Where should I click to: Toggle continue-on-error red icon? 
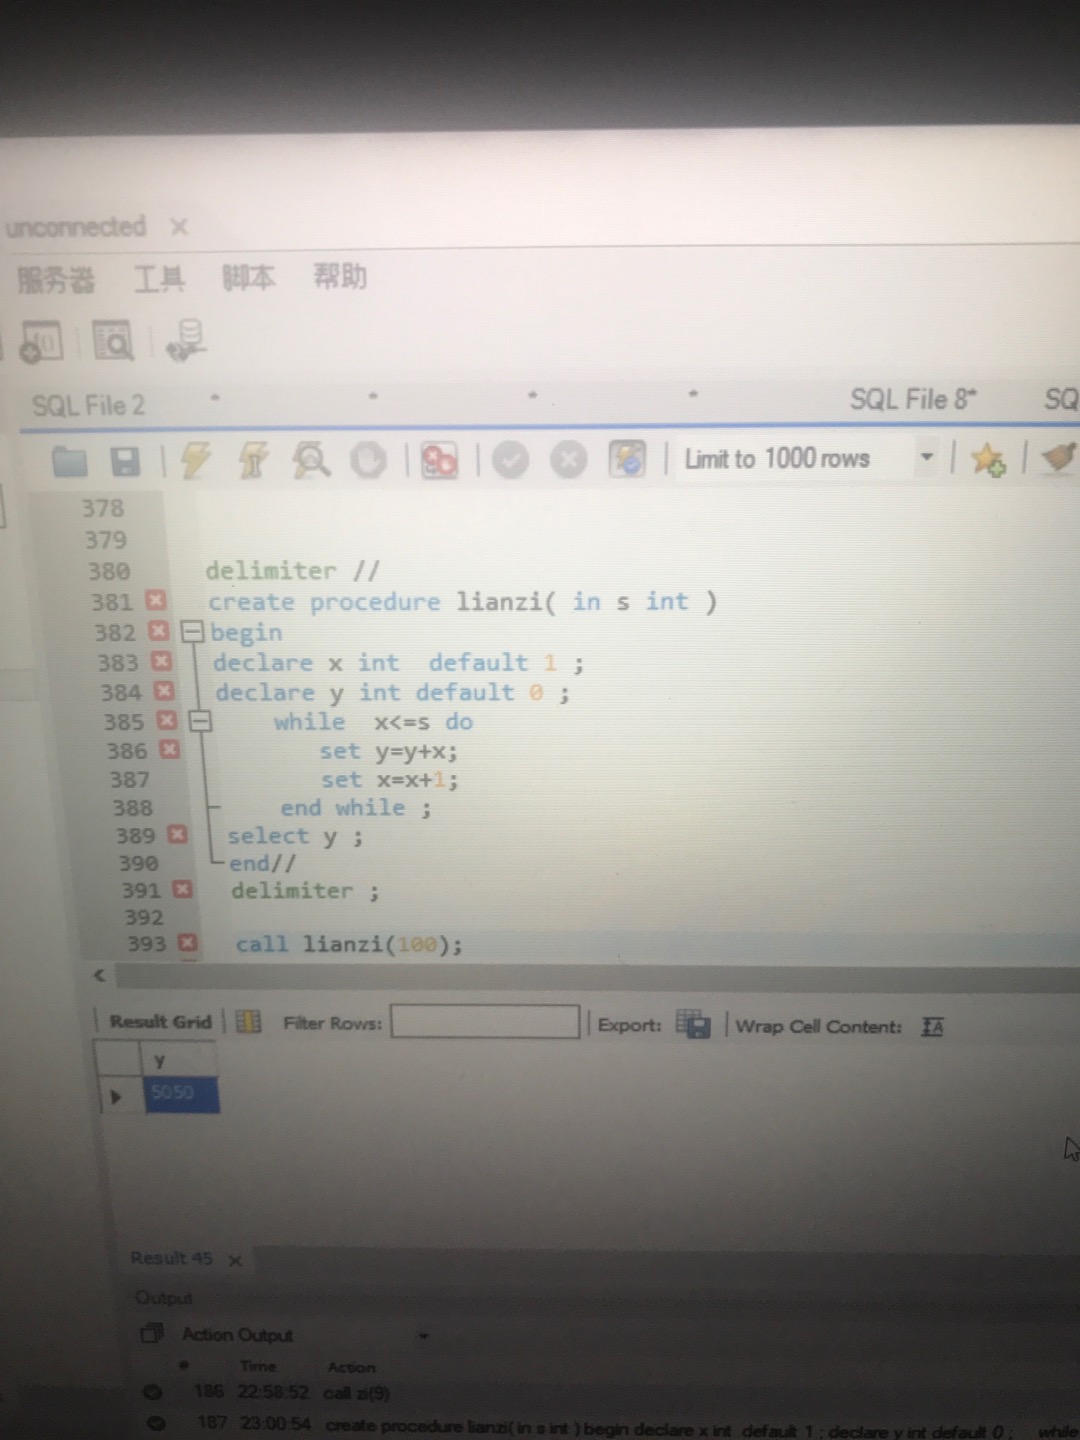[x=439, y=460]
